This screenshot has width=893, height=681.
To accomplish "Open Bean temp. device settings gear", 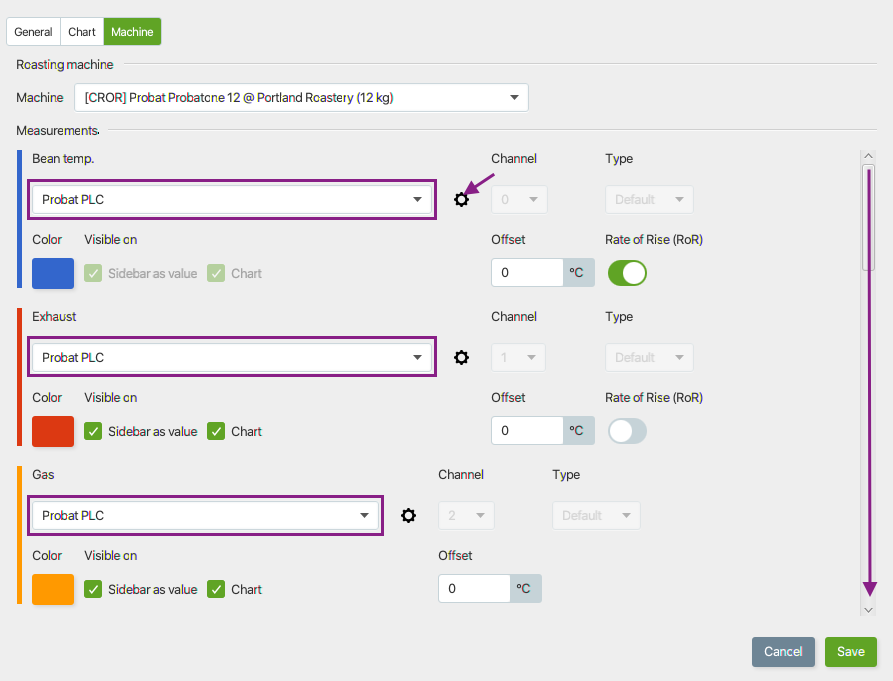I will coord(461,199).
